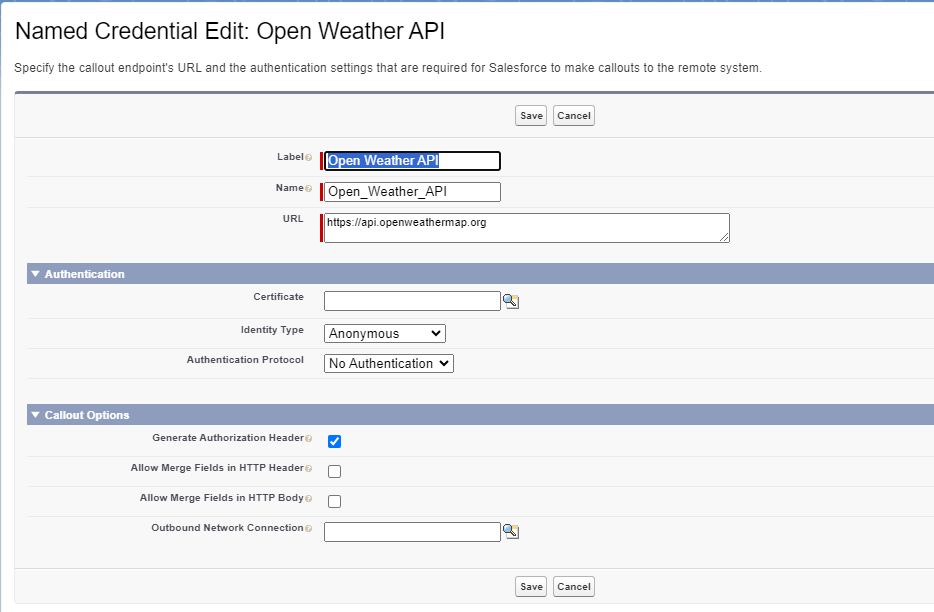Show help for Allow Merge Fields in HTTP Body
Viewport: 934px width, 612px height.
tap(309, 499)
